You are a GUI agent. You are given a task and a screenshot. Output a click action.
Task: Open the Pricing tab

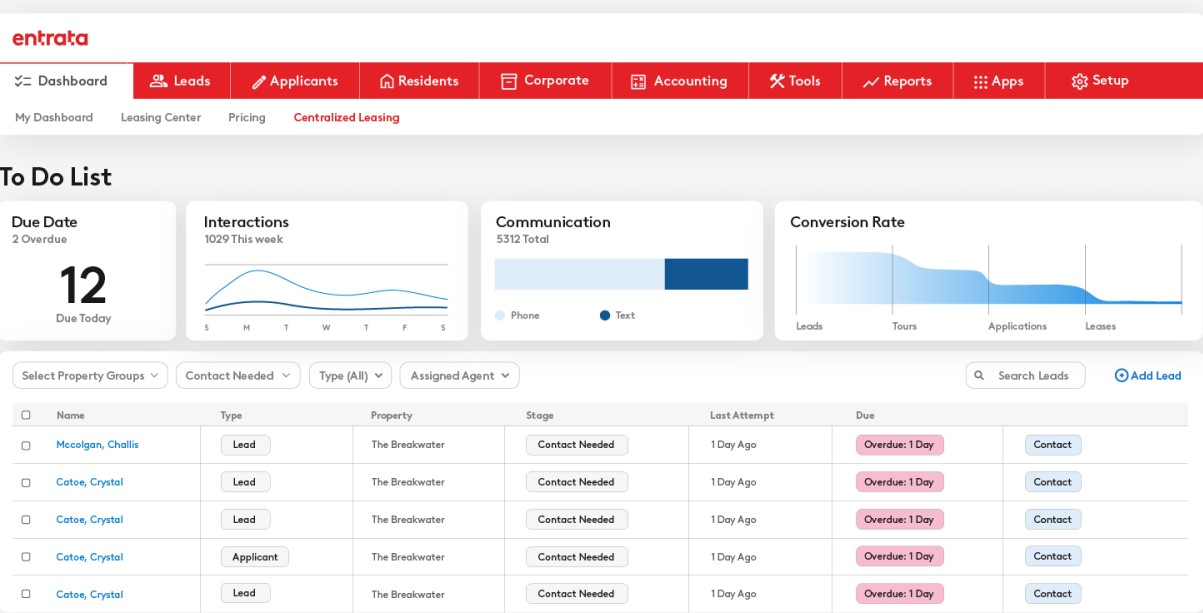coord(246,117)
